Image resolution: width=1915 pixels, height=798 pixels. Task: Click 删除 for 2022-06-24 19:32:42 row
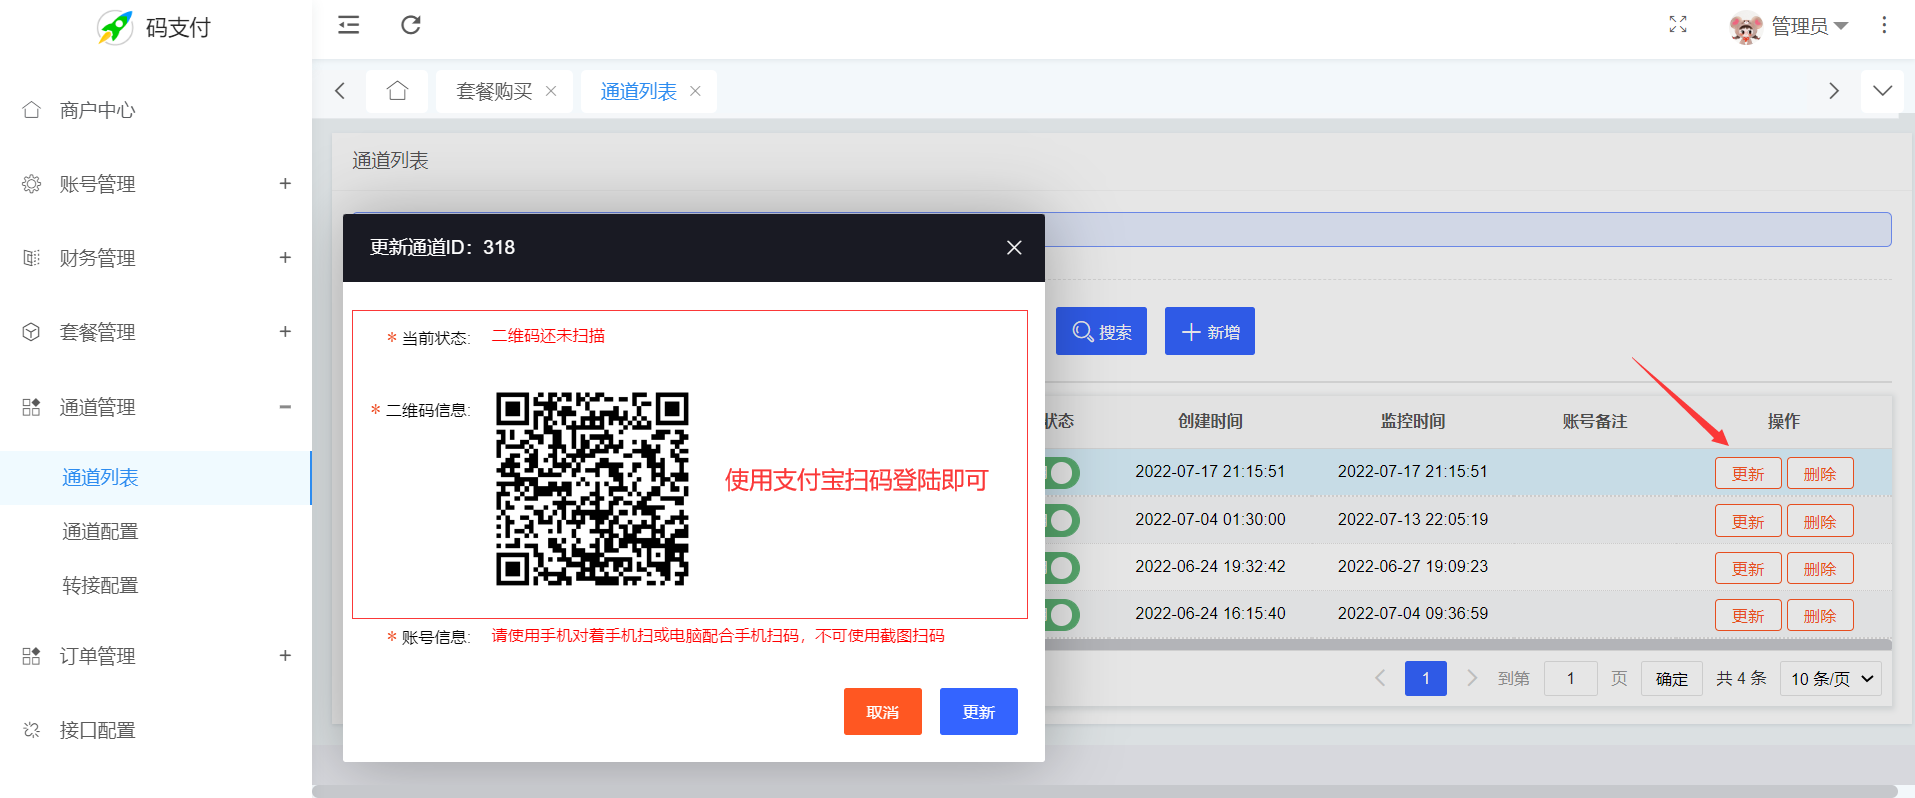1820,568
